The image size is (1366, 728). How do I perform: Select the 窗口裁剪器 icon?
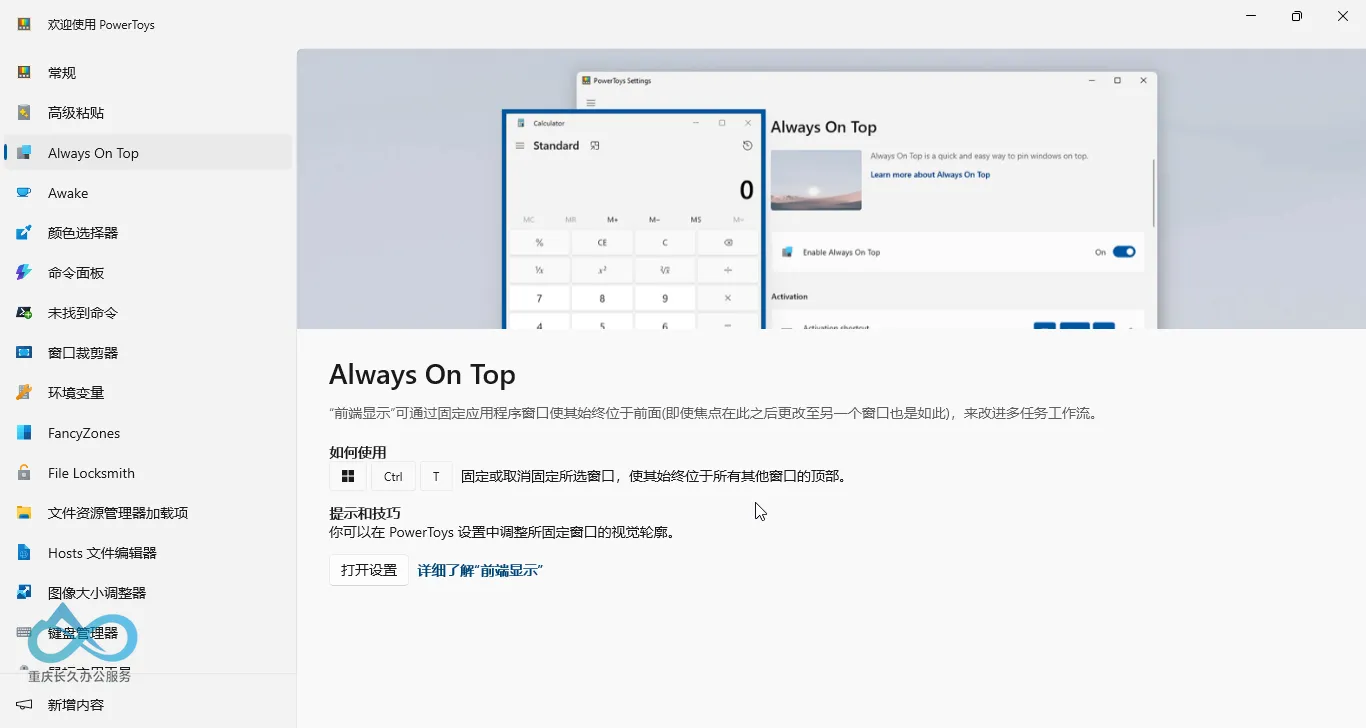point(24,353)
